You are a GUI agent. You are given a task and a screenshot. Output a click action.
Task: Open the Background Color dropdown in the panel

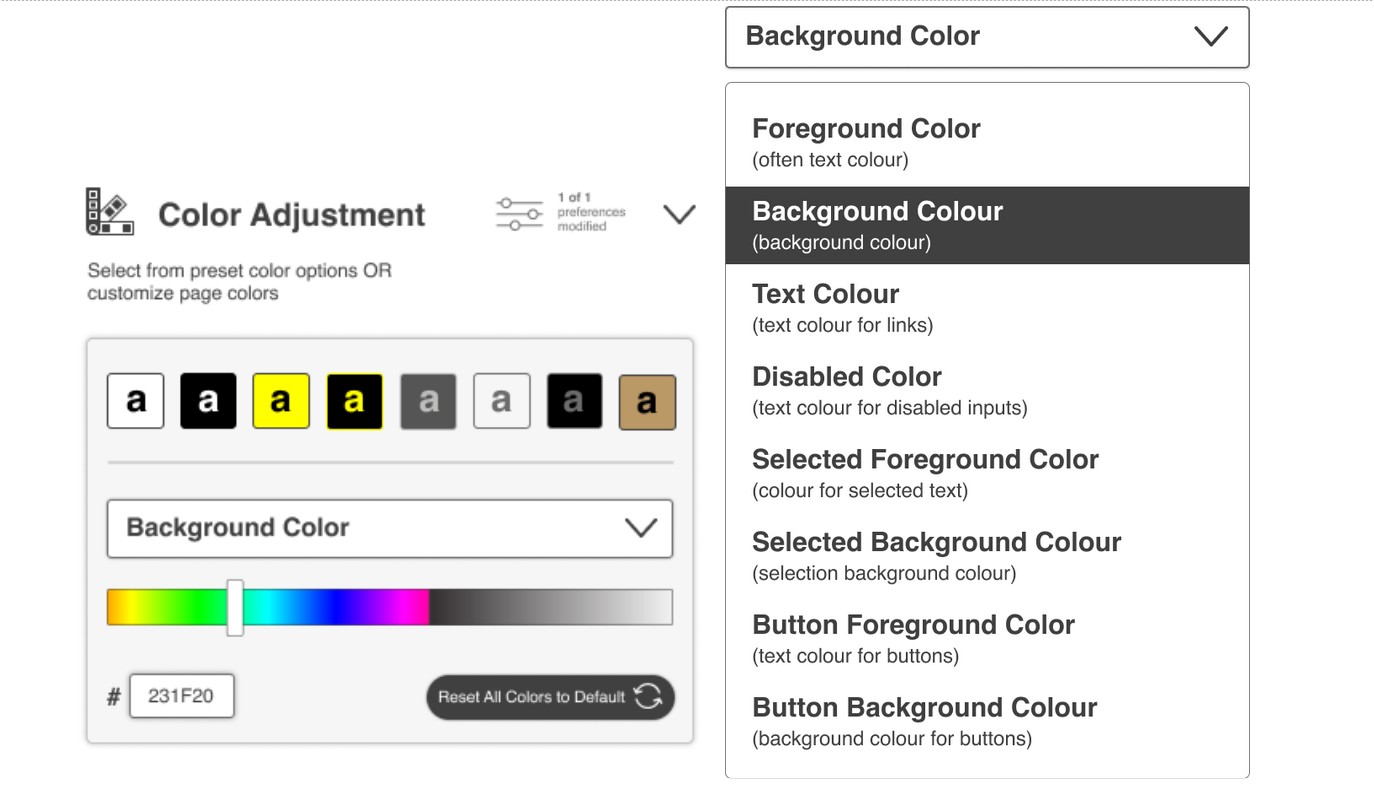point(389,528)
